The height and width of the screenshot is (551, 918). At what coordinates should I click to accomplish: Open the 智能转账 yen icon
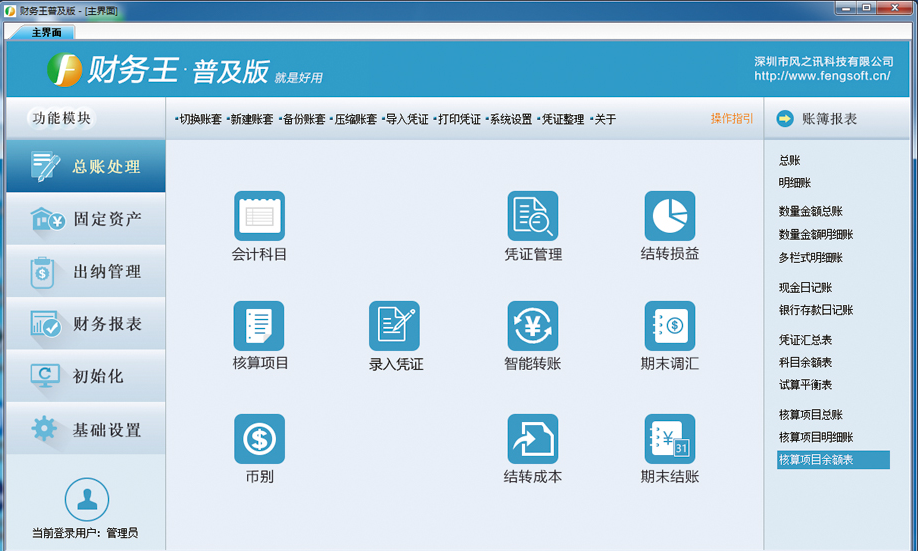(533, 326)
